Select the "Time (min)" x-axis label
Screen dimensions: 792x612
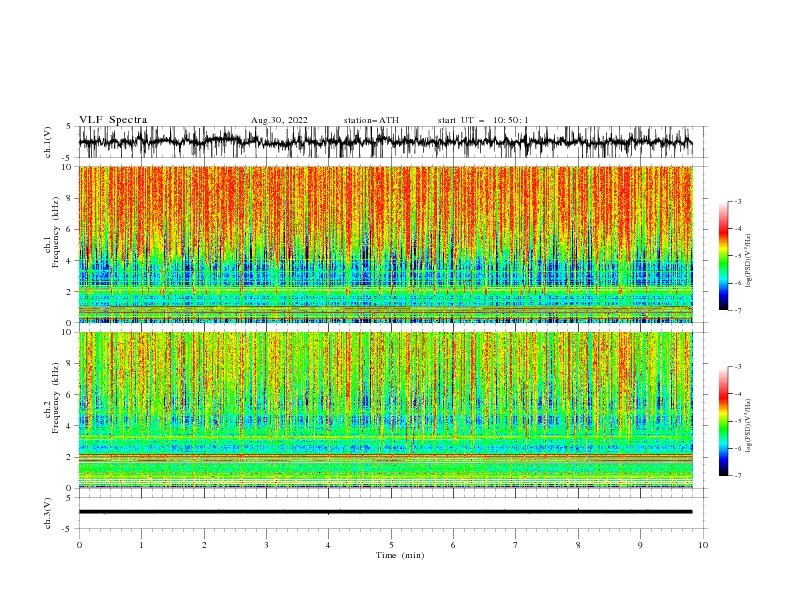tap(400, 555)
